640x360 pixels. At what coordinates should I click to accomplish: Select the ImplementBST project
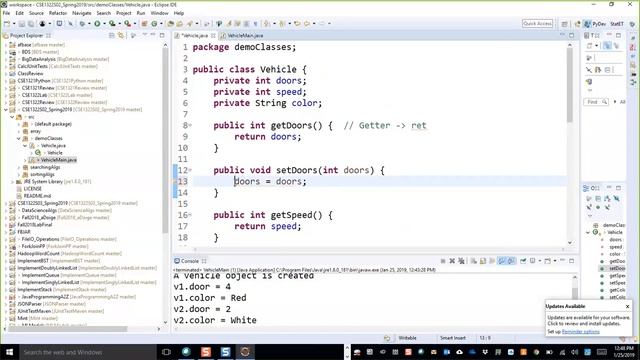(x=33, y=261)
